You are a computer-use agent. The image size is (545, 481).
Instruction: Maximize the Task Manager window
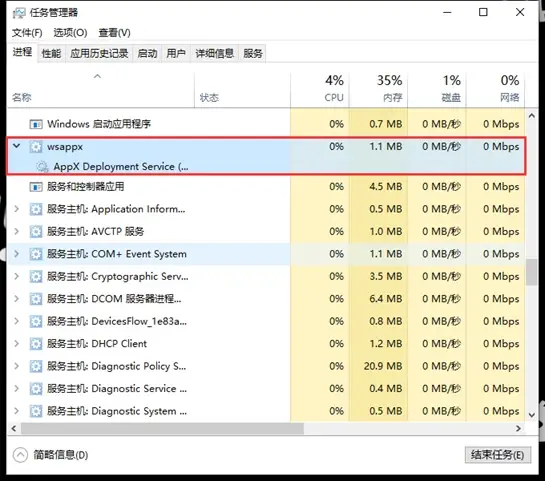[x=483, y=13]
